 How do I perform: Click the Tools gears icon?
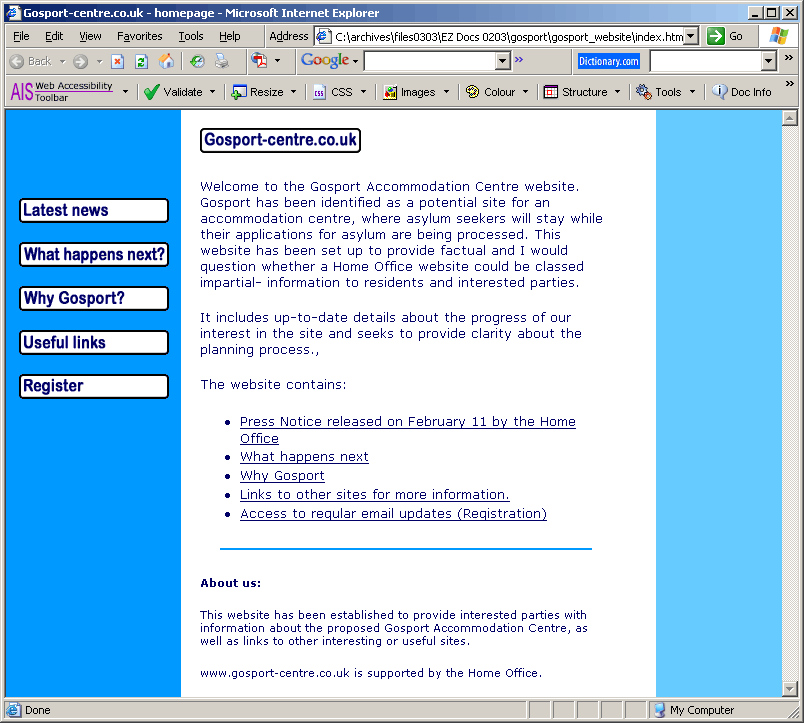tap(644, 92)
